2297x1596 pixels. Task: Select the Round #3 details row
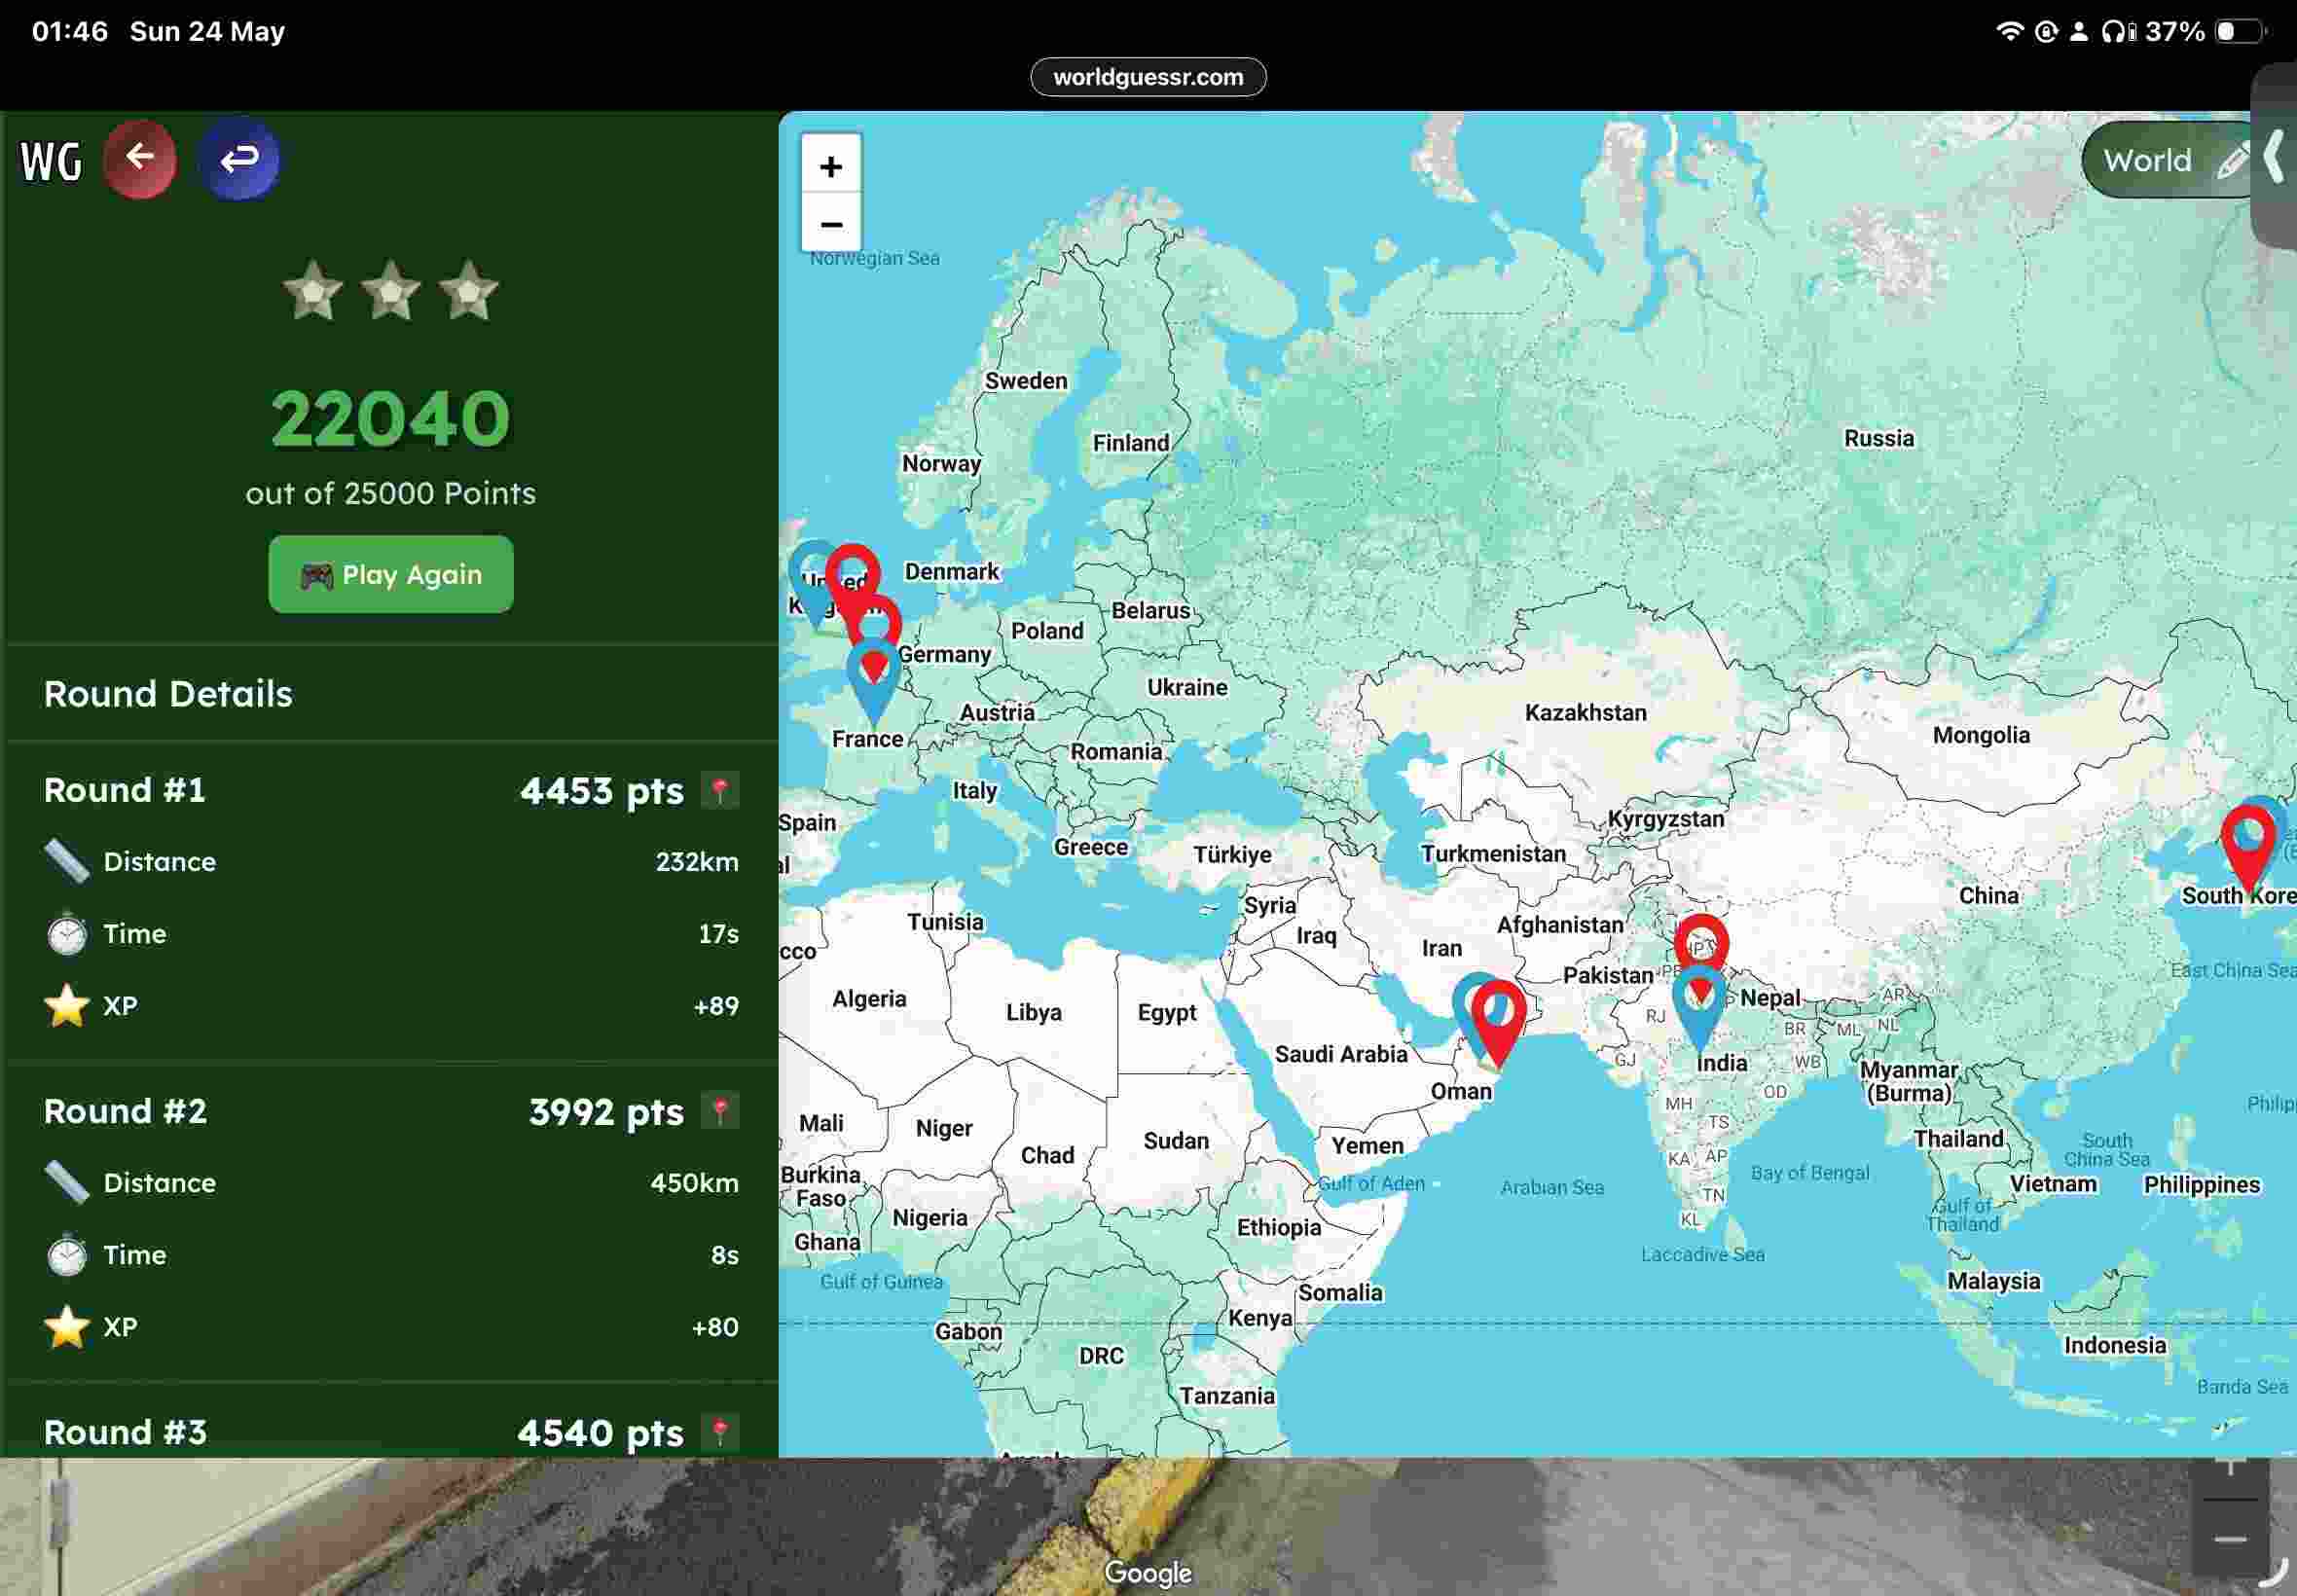pos(391,1422)
